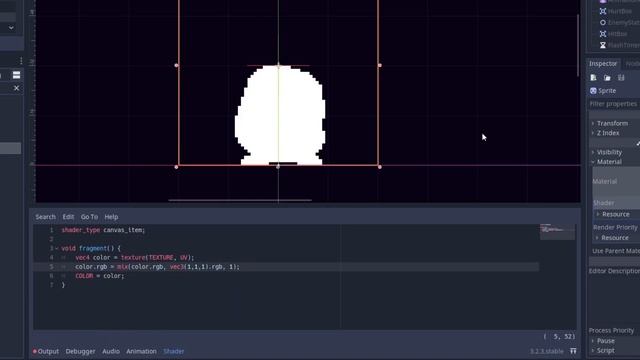
Task: Select the Inspector dock tab
Action: tap(603, 64)
